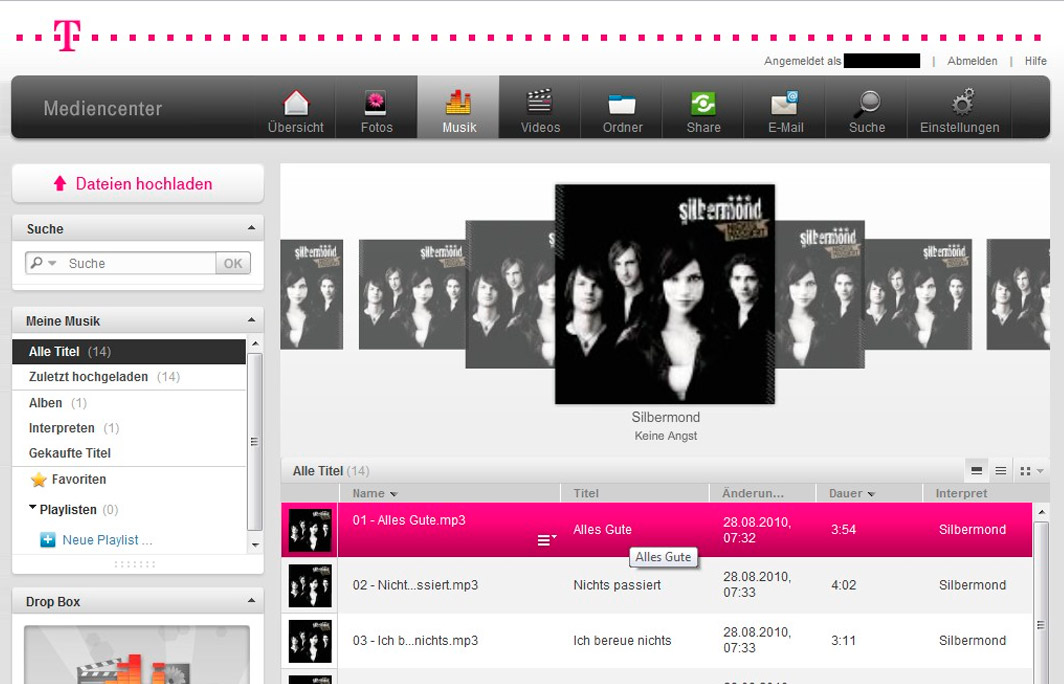Screen dimensions: 1064x684
Task: Click the OK search button
Action: [233, 263]
